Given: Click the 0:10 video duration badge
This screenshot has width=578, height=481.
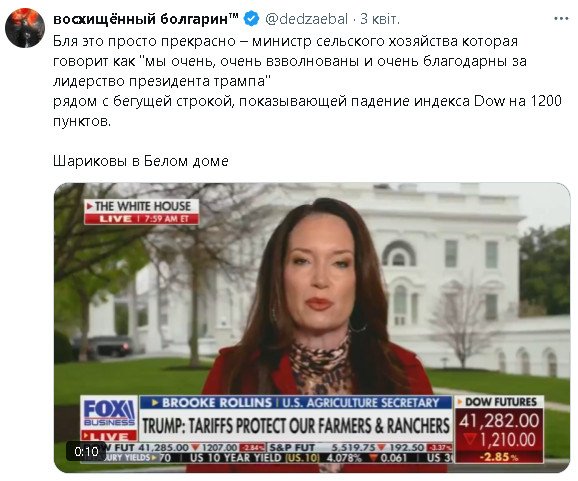Looking at the screenshot, I should pyautogui.click(x=86, y=451).
